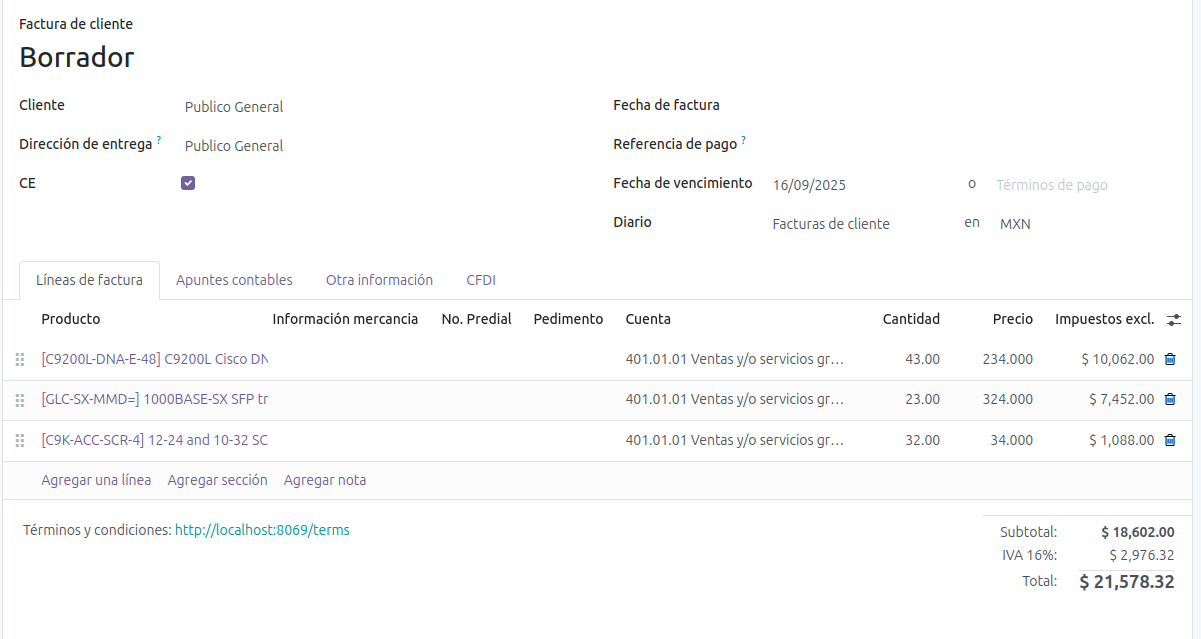Delete the C9200L-DNA-E-48 invoice line
1201x639 pixels.
coord(1170,359)
